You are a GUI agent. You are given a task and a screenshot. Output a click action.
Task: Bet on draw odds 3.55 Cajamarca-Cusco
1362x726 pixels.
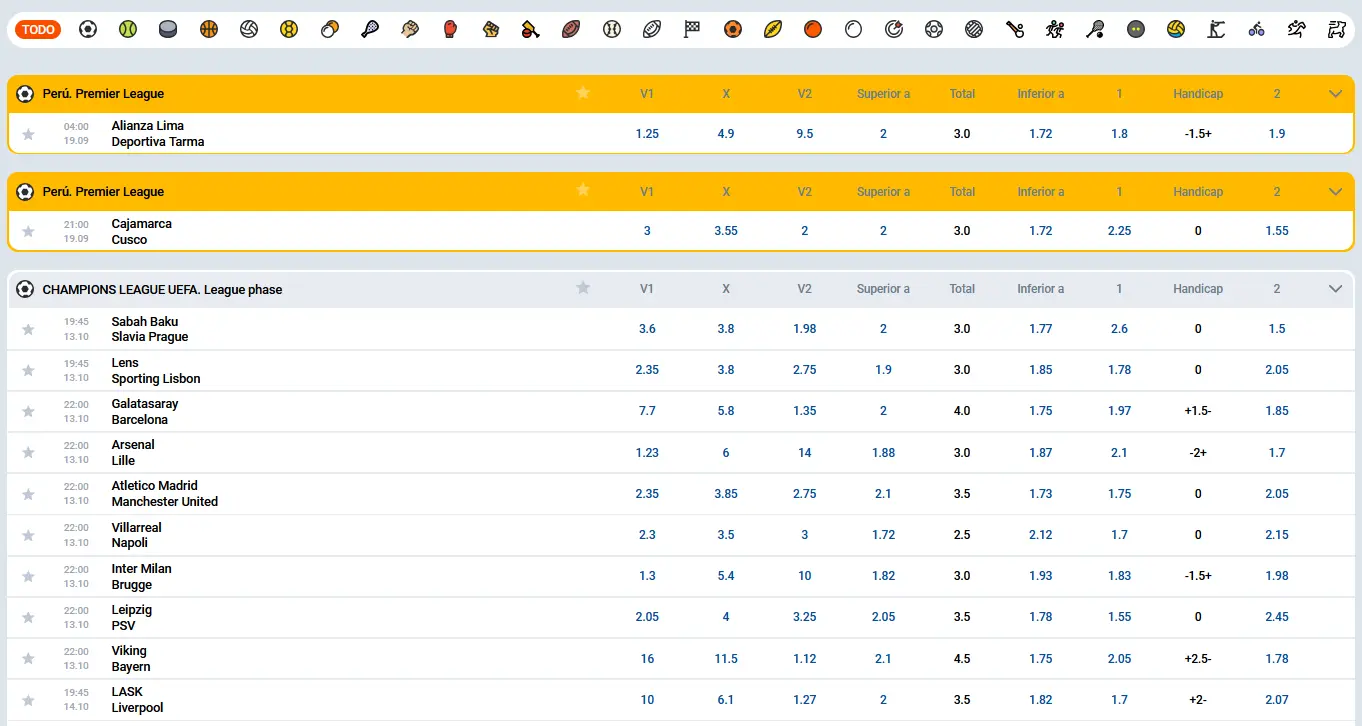click(726, 231)
